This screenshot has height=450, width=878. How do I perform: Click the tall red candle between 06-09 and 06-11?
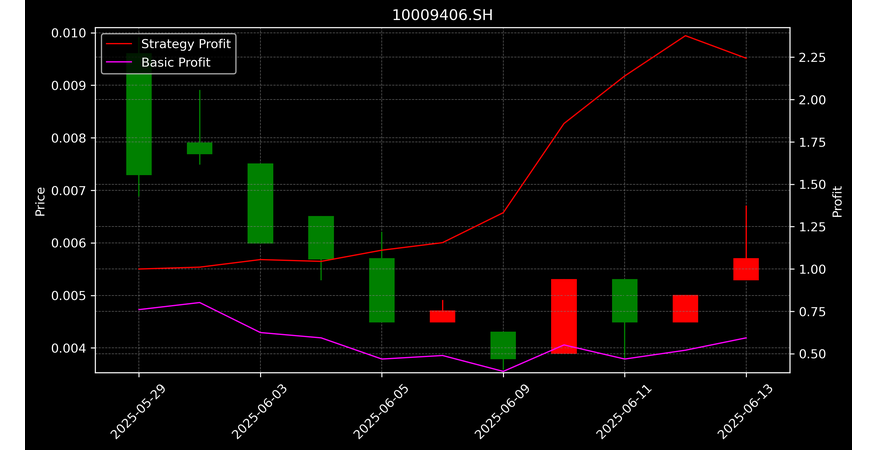point(564,316)
